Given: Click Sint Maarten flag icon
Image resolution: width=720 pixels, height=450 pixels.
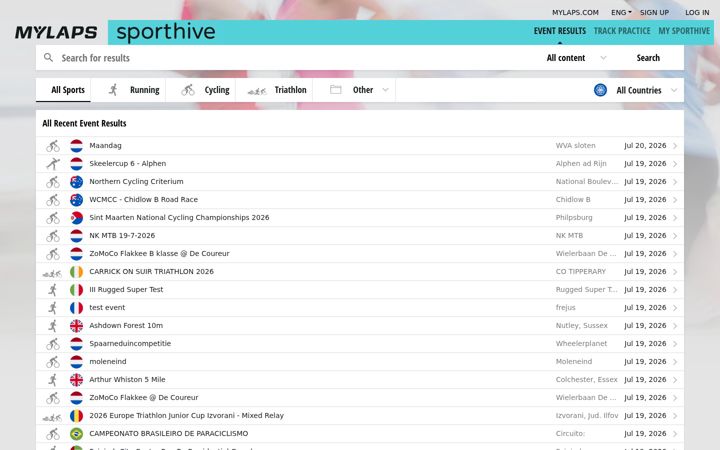Looking at the screenshot, I should [77, 218].
